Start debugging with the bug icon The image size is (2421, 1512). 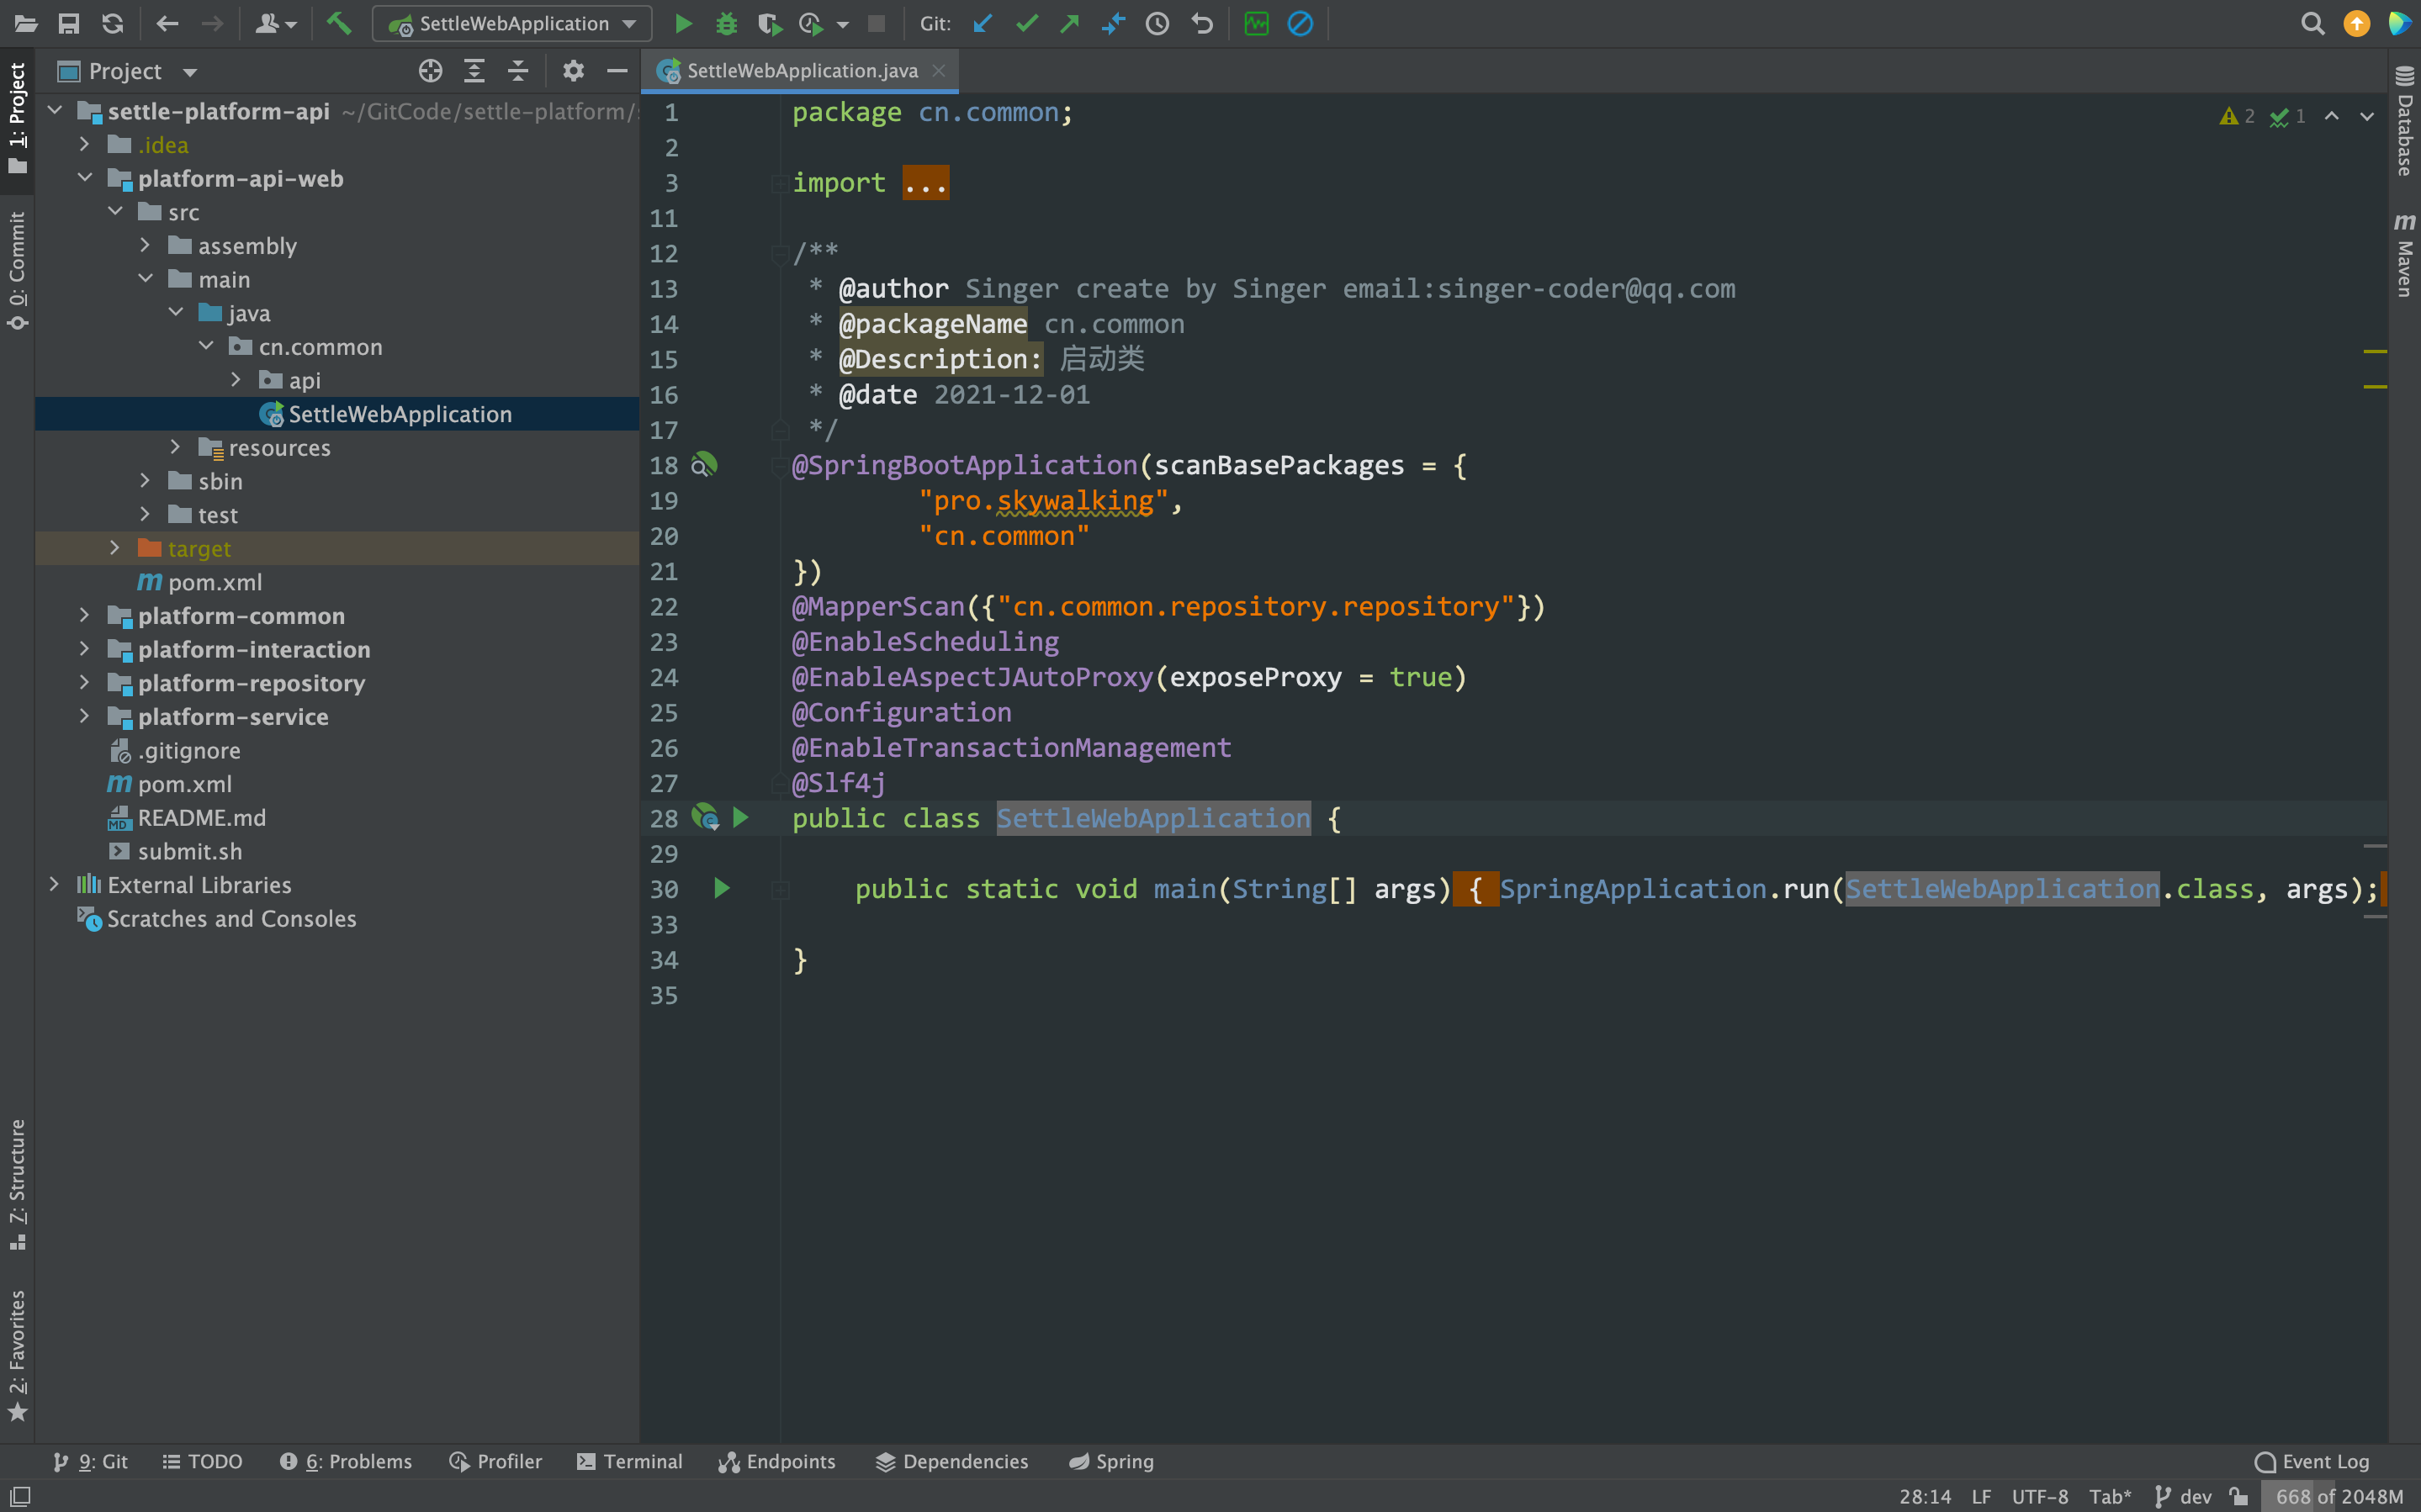726,23
